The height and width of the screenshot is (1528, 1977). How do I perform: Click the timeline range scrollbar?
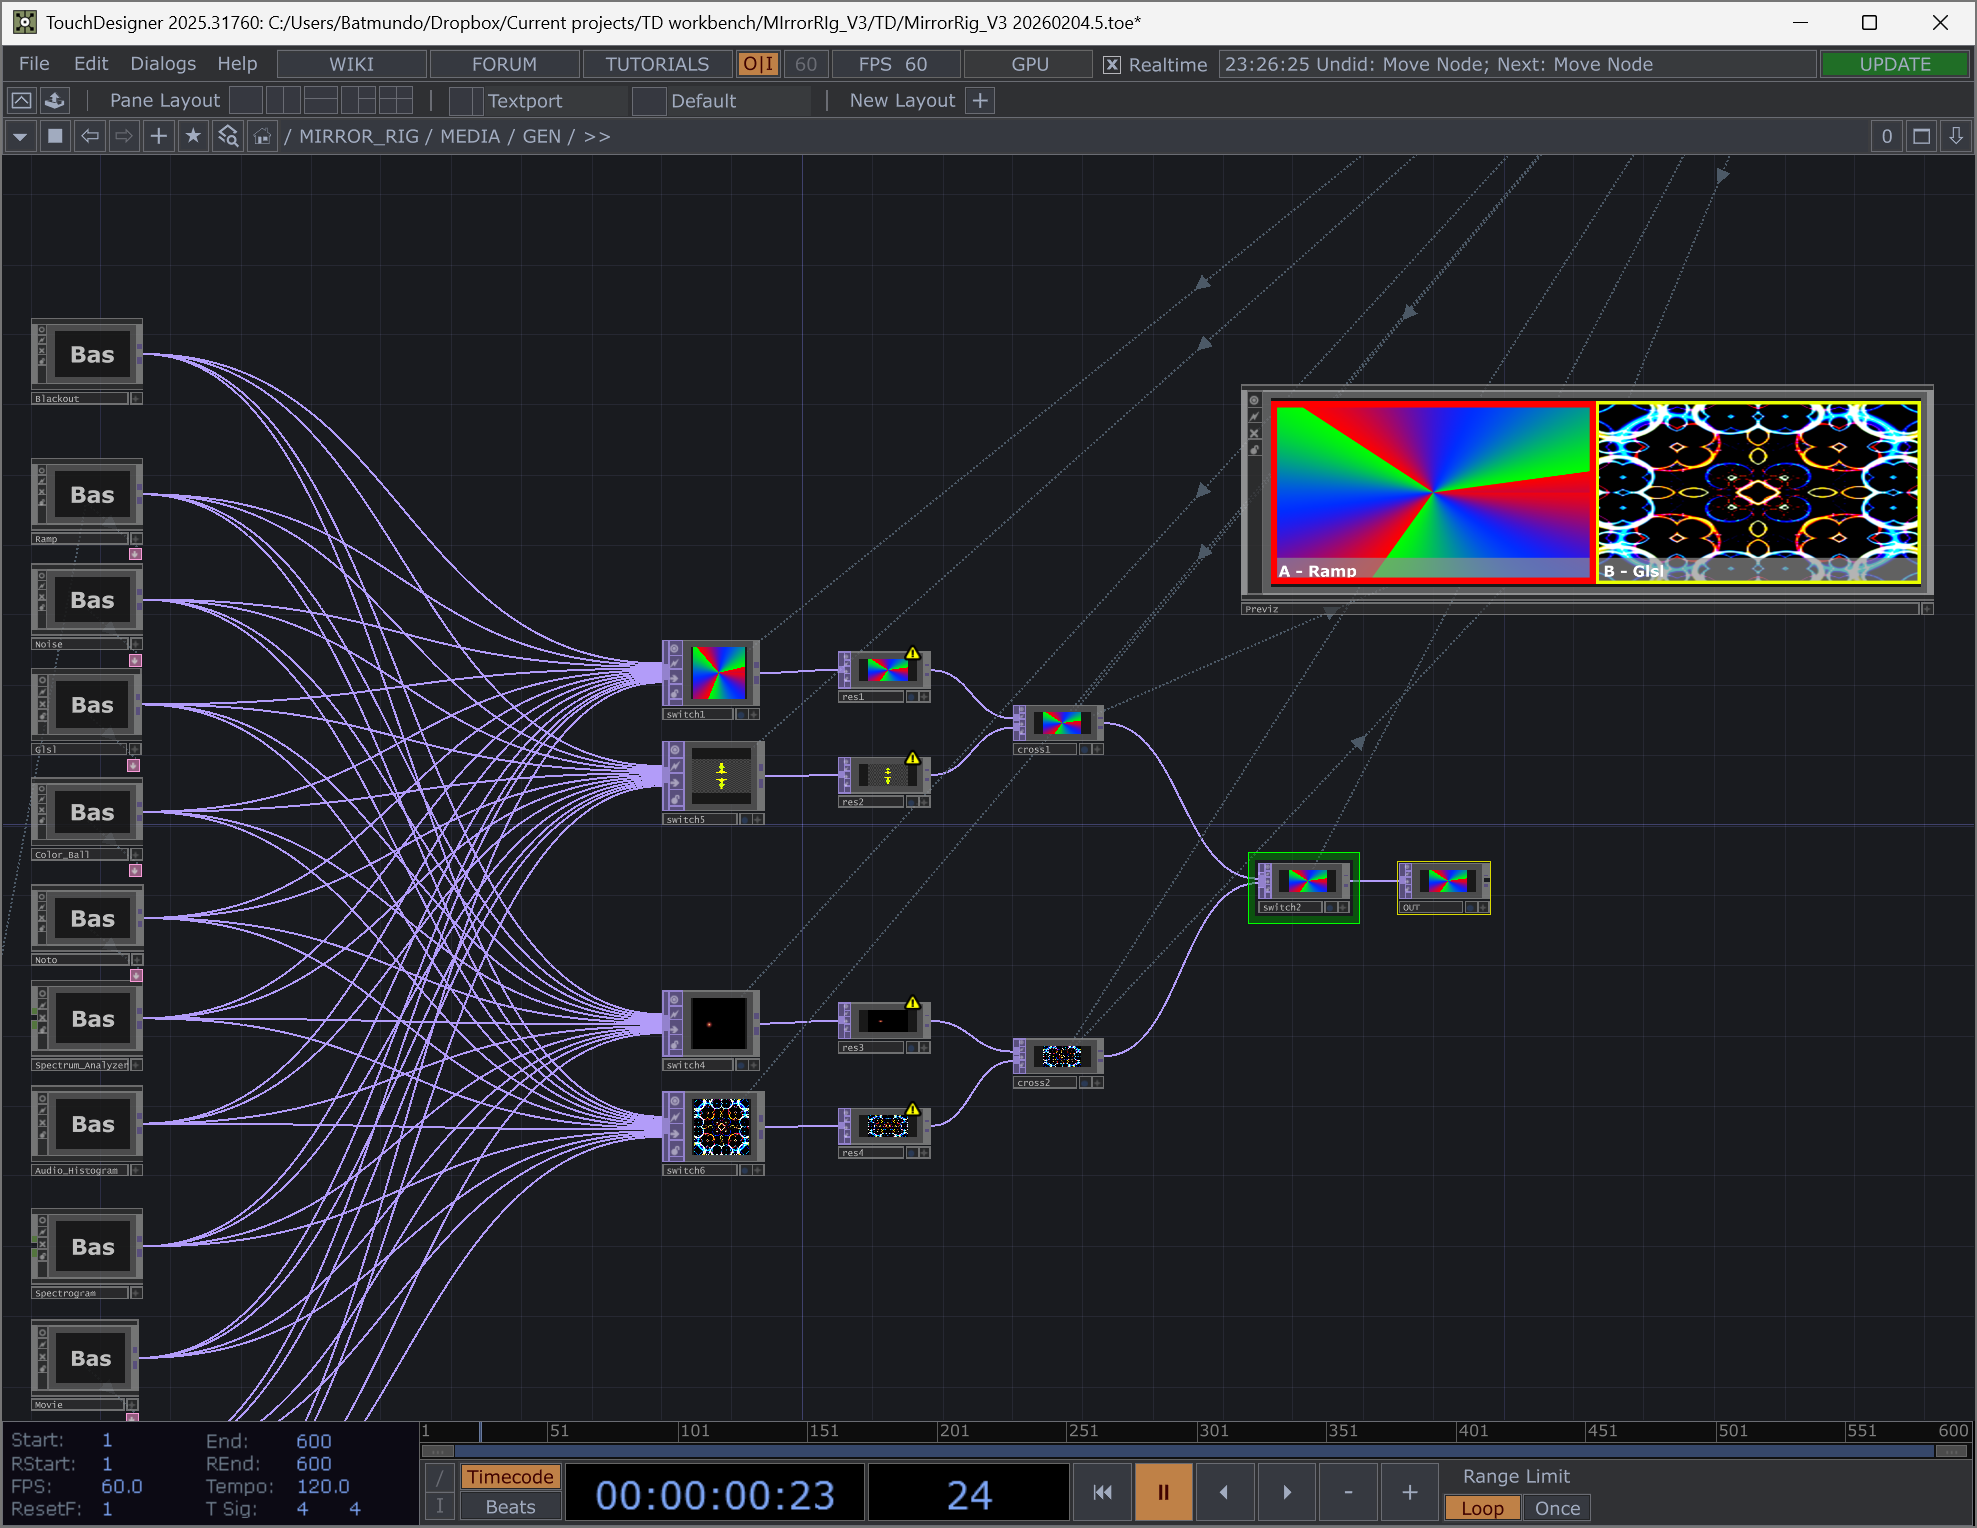click(1190, 1451)
